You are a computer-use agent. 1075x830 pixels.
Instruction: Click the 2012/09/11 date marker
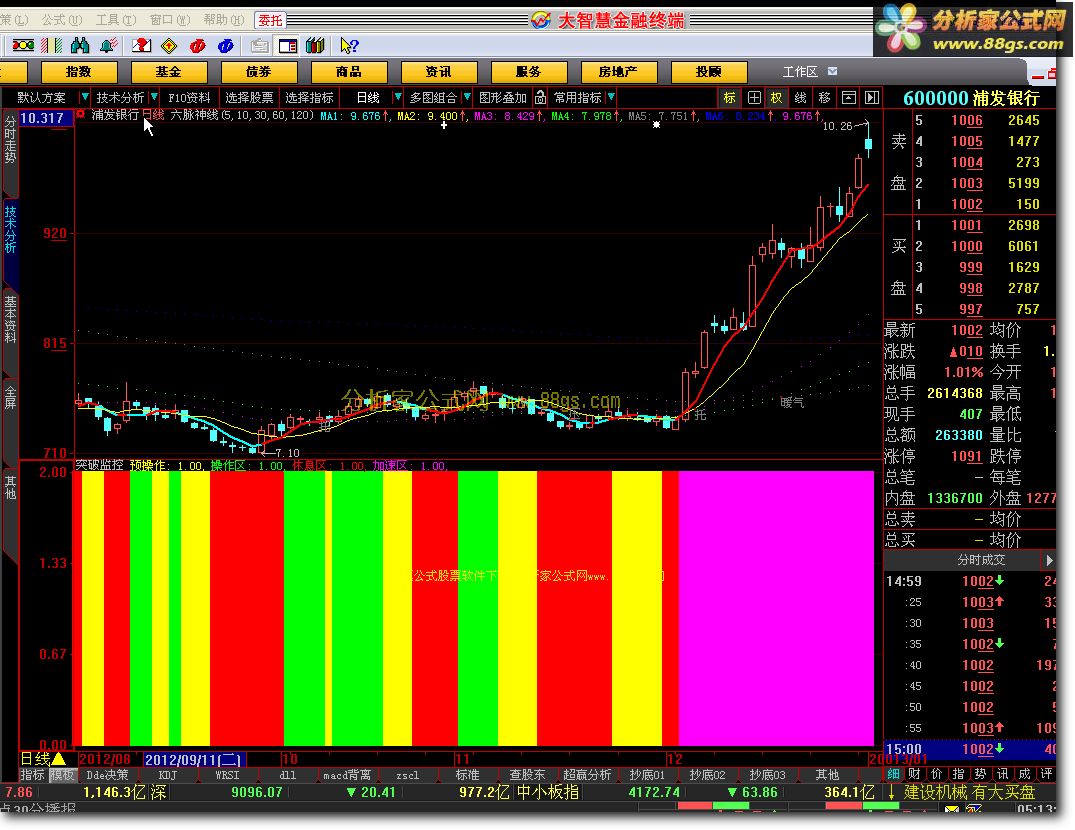tap(194, 759)
